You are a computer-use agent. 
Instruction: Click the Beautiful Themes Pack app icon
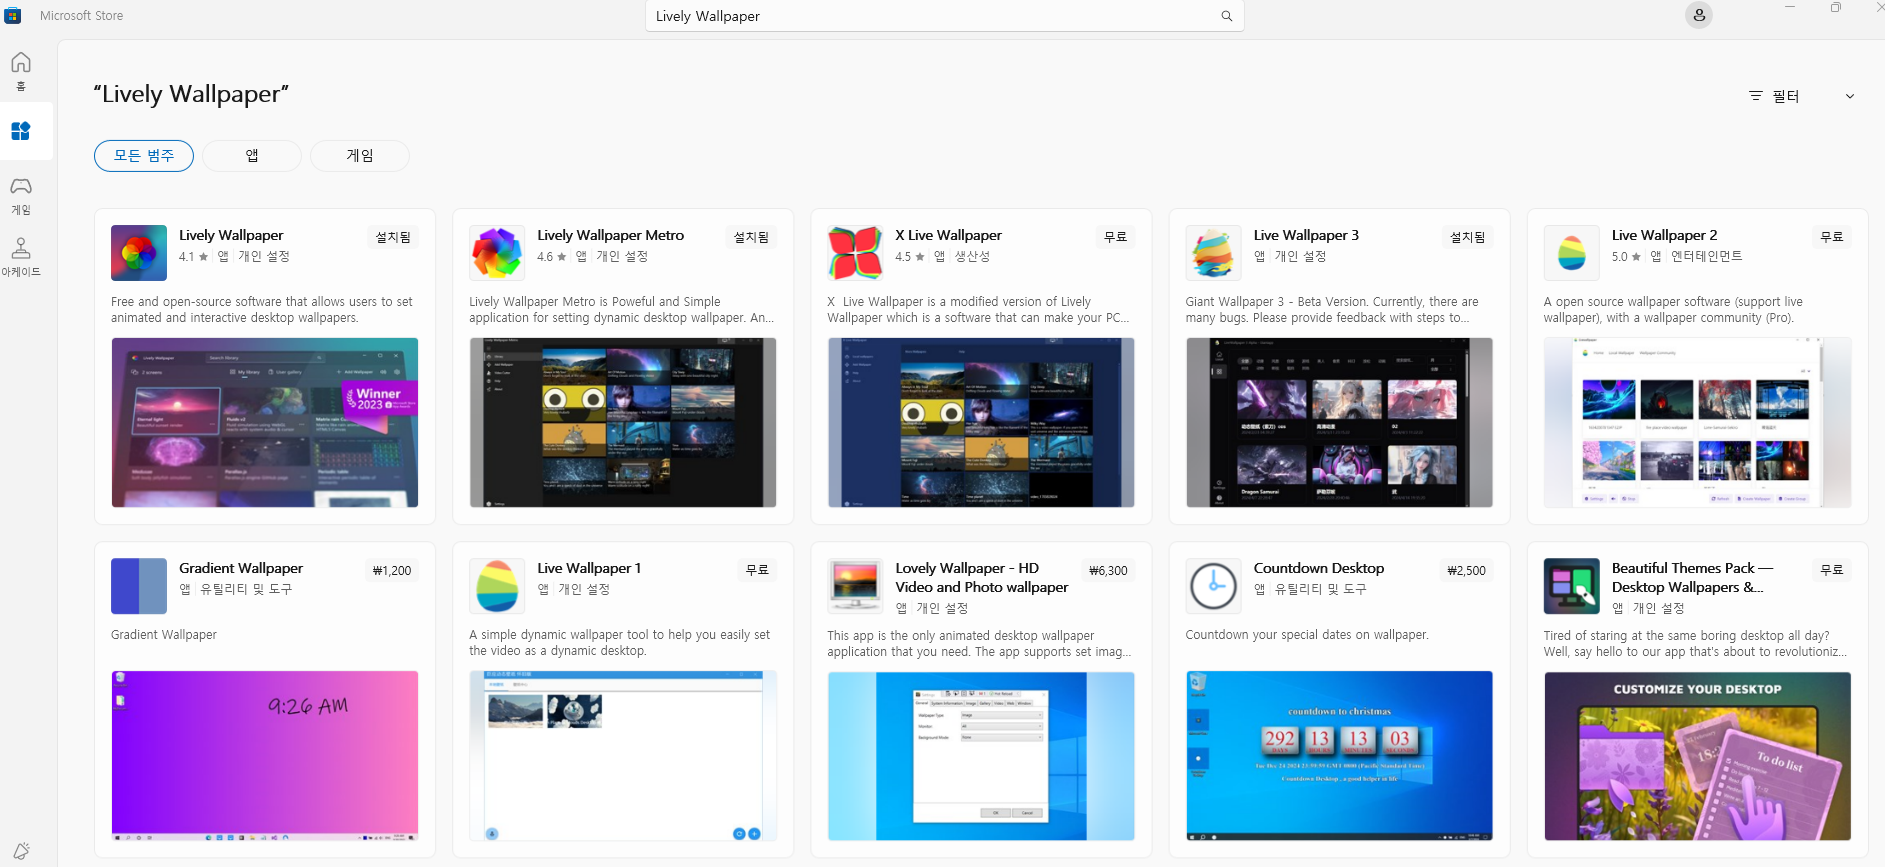pyautogui.click(x=1572, y=586)
